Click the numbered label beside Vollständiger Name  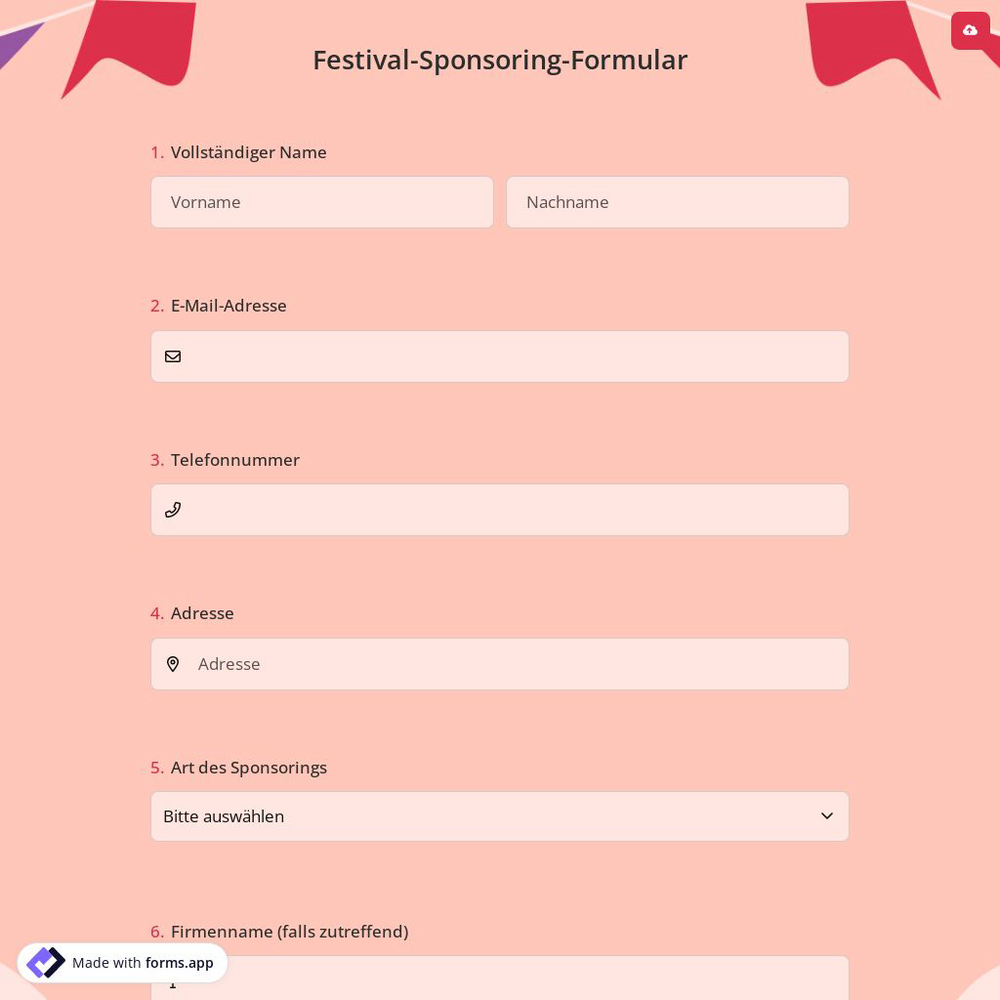pos(157,152)
